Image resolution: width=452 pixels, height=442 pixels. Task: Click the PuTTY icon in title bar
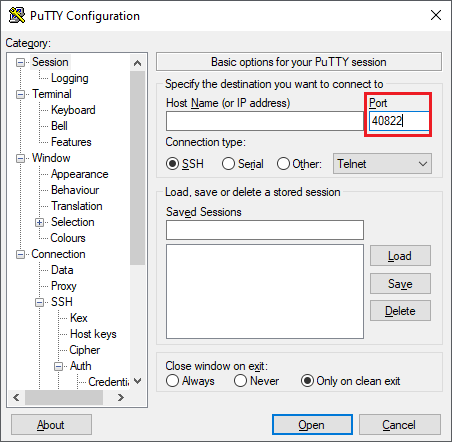click(17, 15)
